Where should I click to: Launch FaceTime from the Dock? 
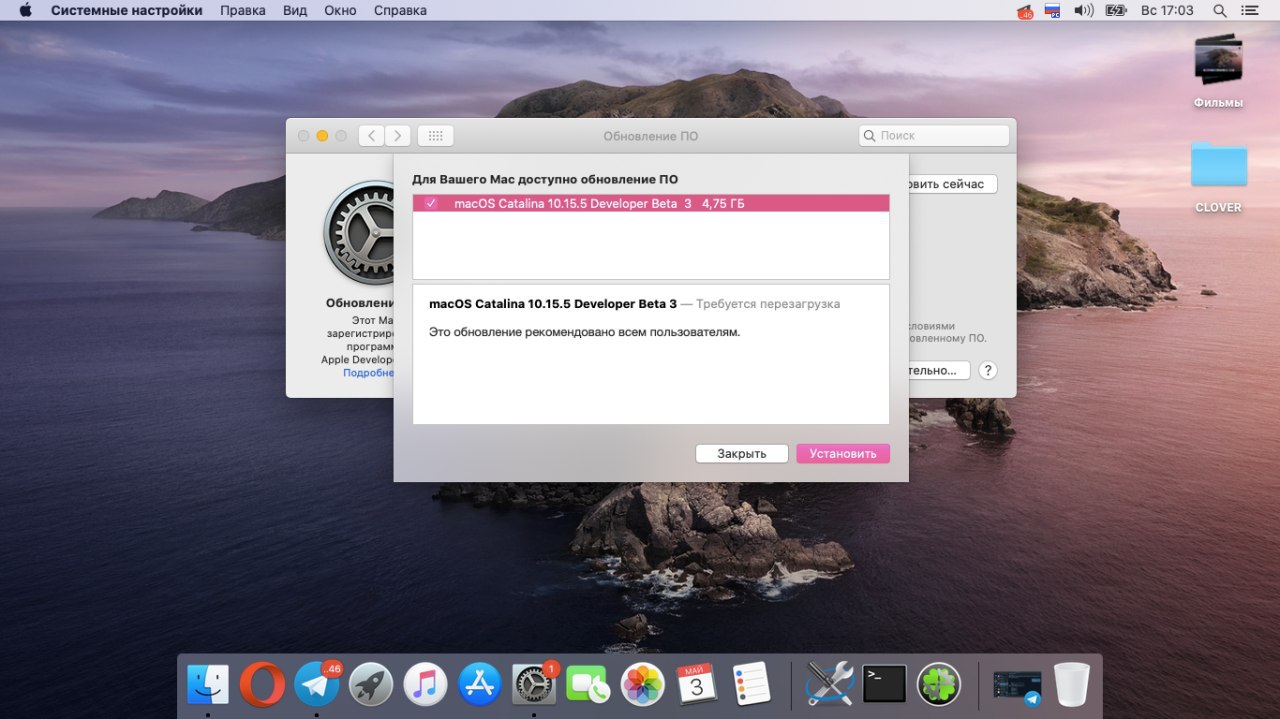[588, 685]
